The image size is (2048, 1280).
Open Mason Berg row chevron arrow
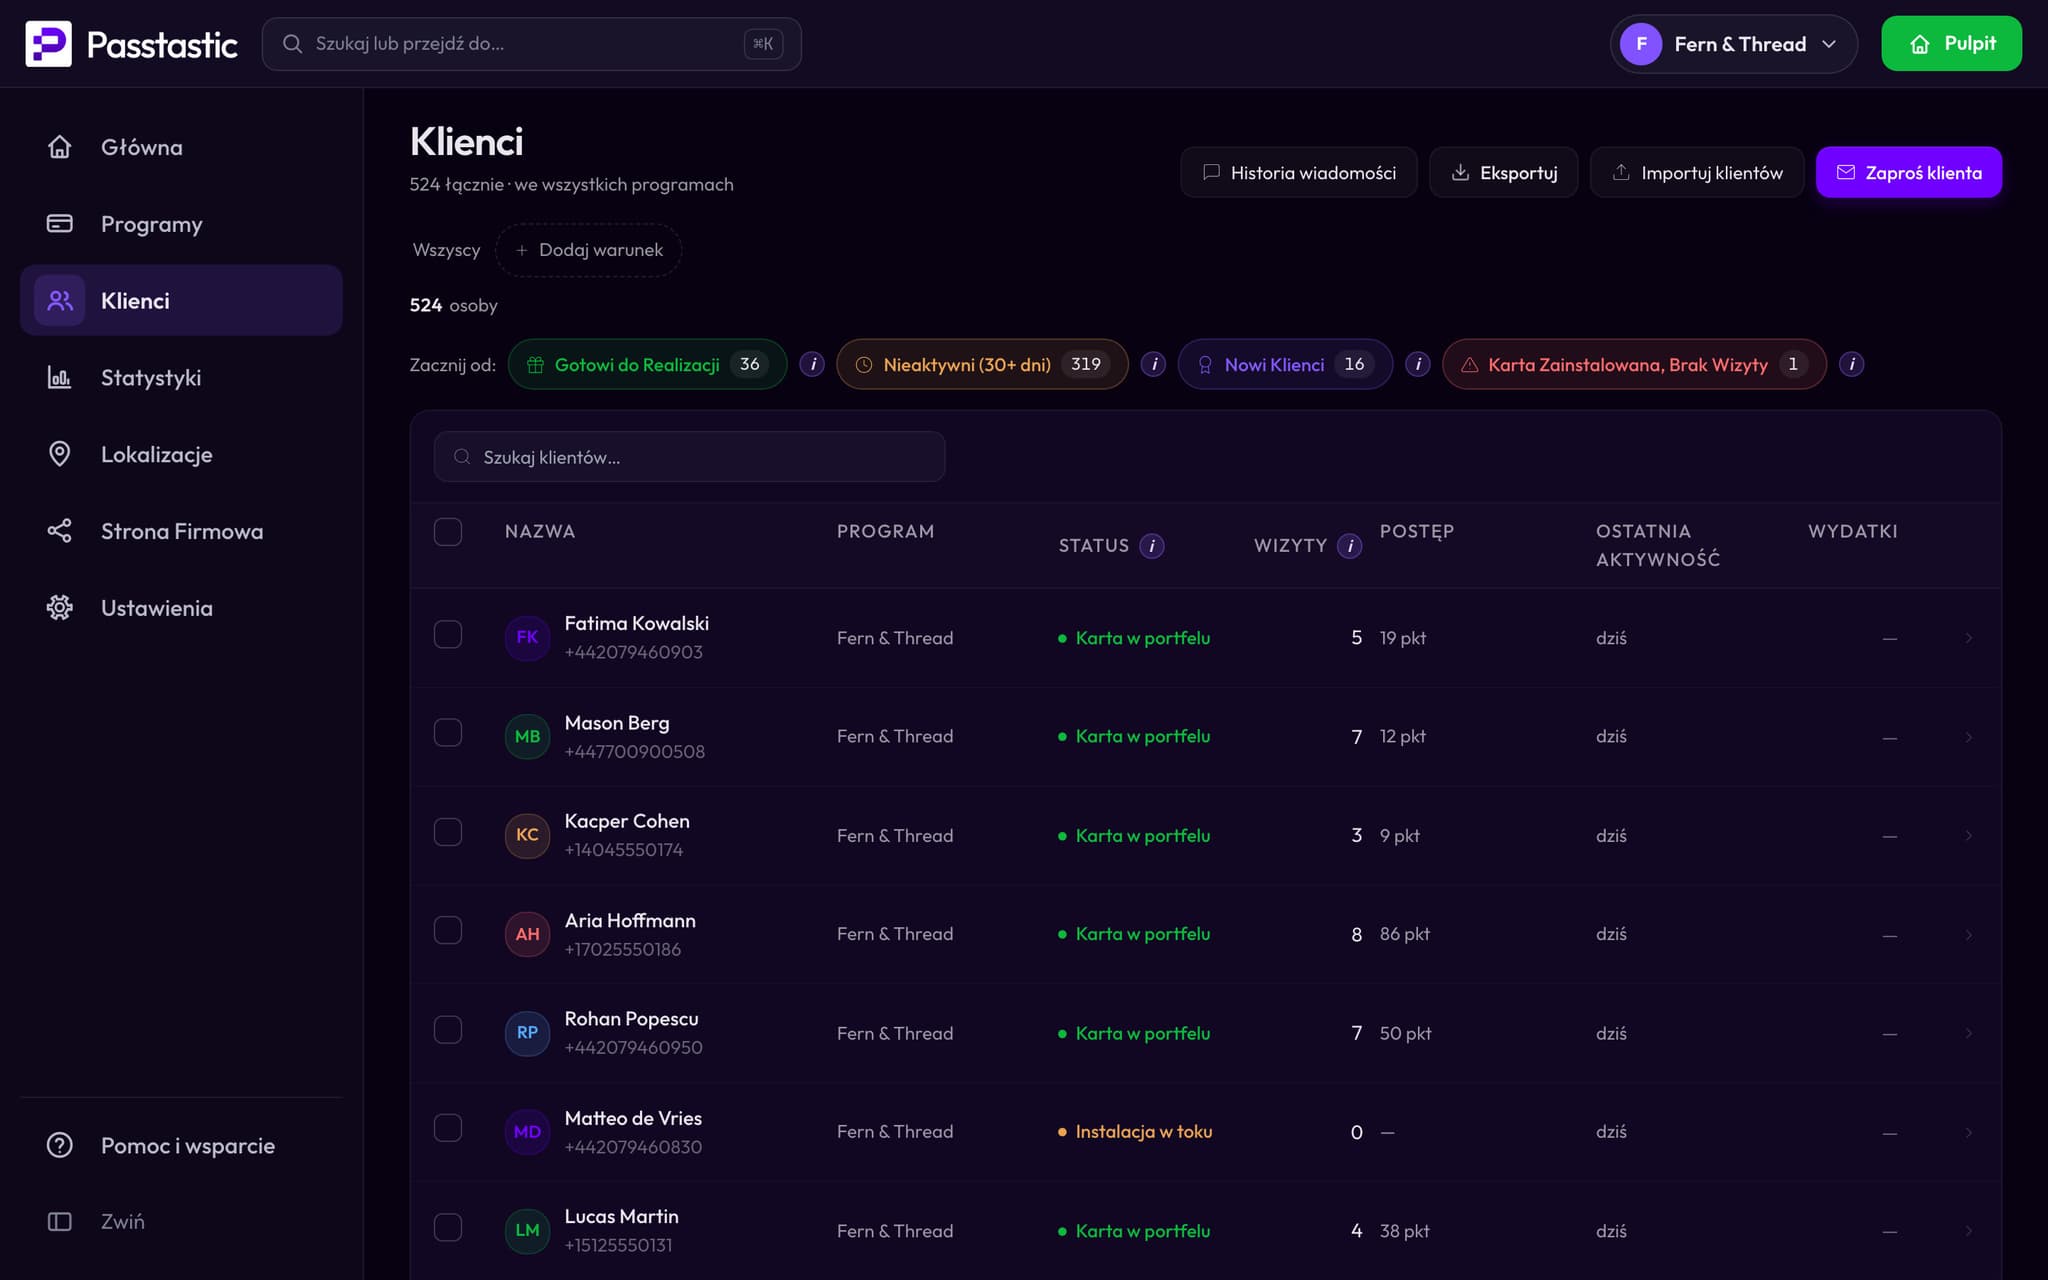[x=1968, y=737]
